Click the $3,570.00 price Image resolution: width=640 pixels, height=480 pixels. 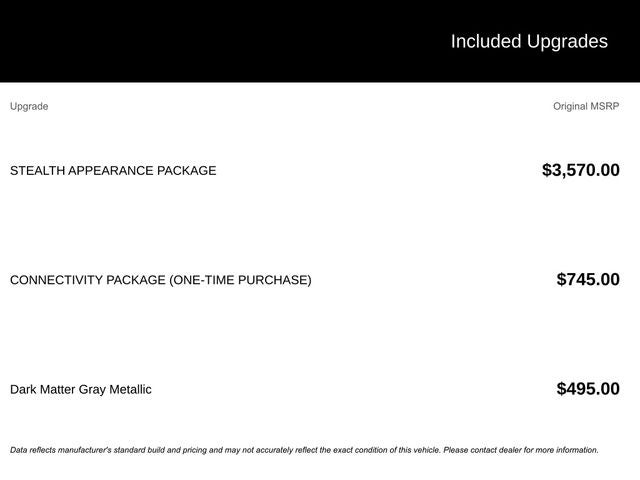(580, 170)
